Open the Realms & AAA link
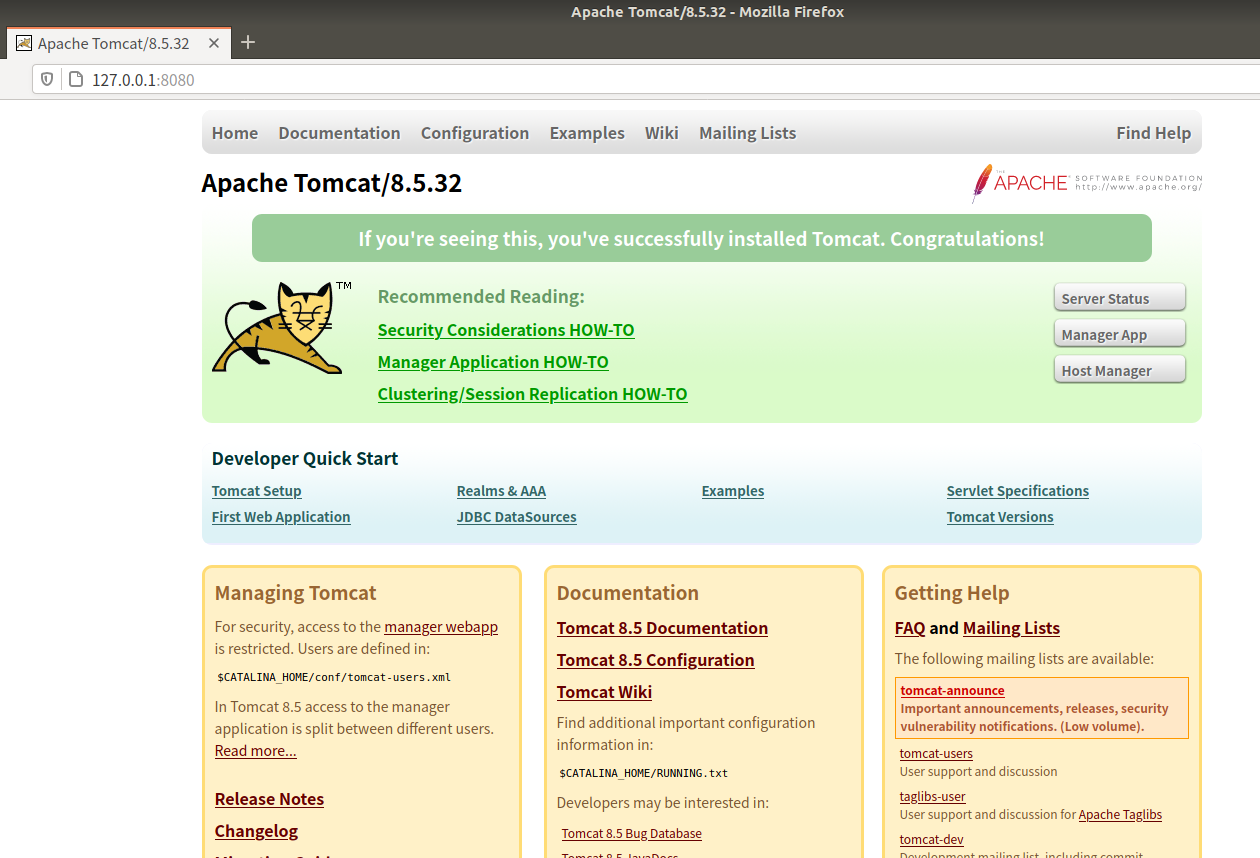The image size is (1260, 858). (x=501, y=491)
